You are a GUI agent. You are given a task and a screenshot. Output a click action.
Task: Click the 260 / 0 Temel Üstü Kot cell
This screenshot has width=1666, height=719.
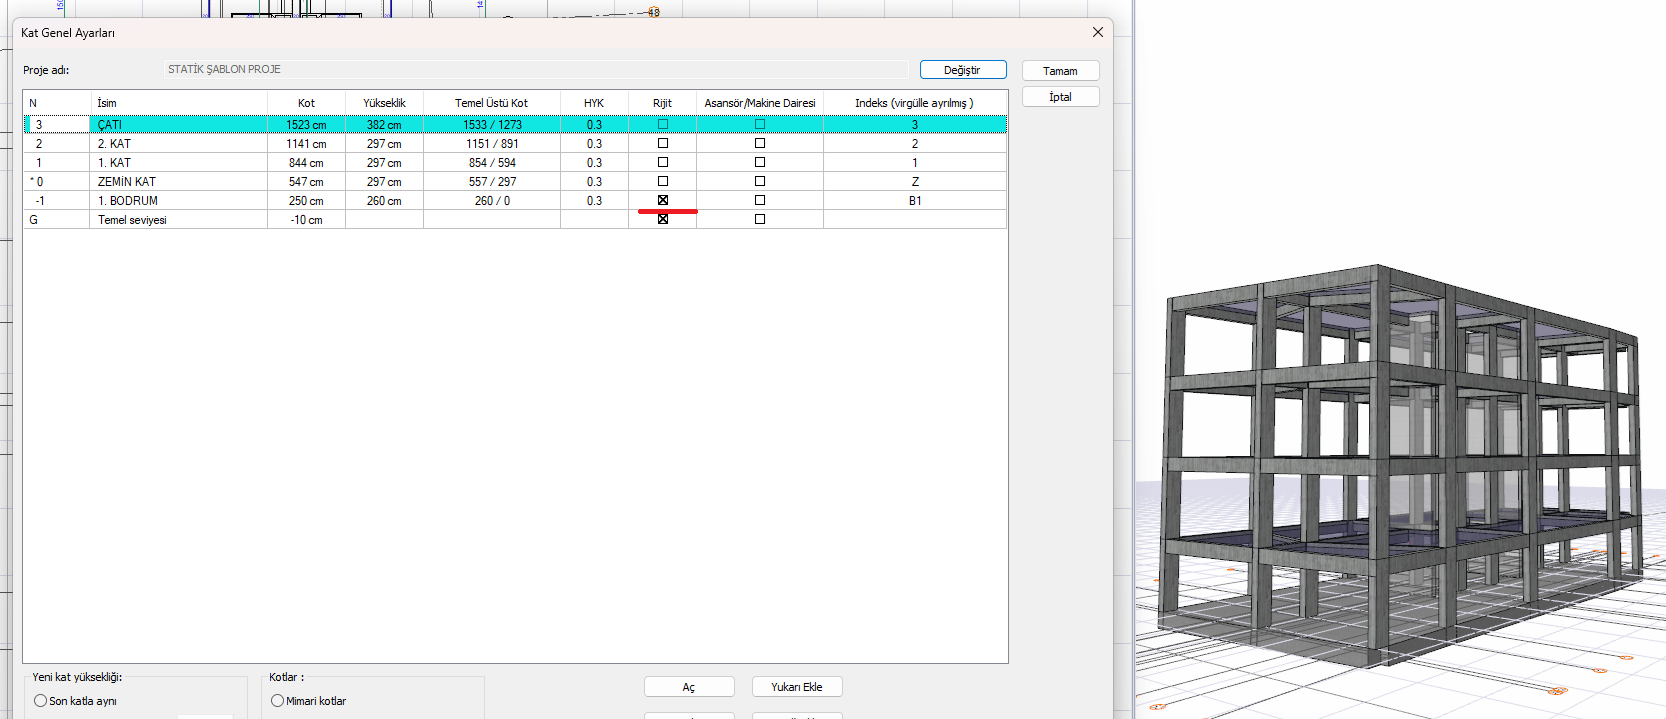coord(492,201)
